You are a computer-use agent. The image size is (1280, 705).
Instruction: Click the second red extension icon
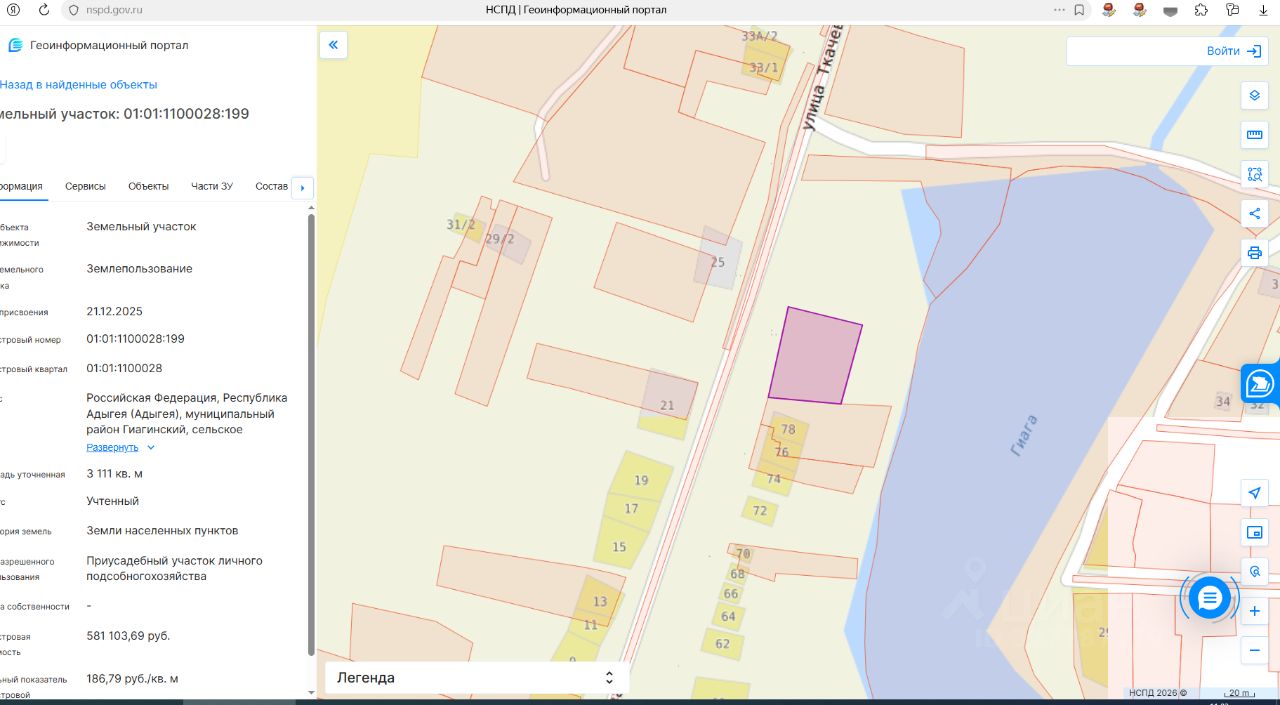tap(1139, 10)
